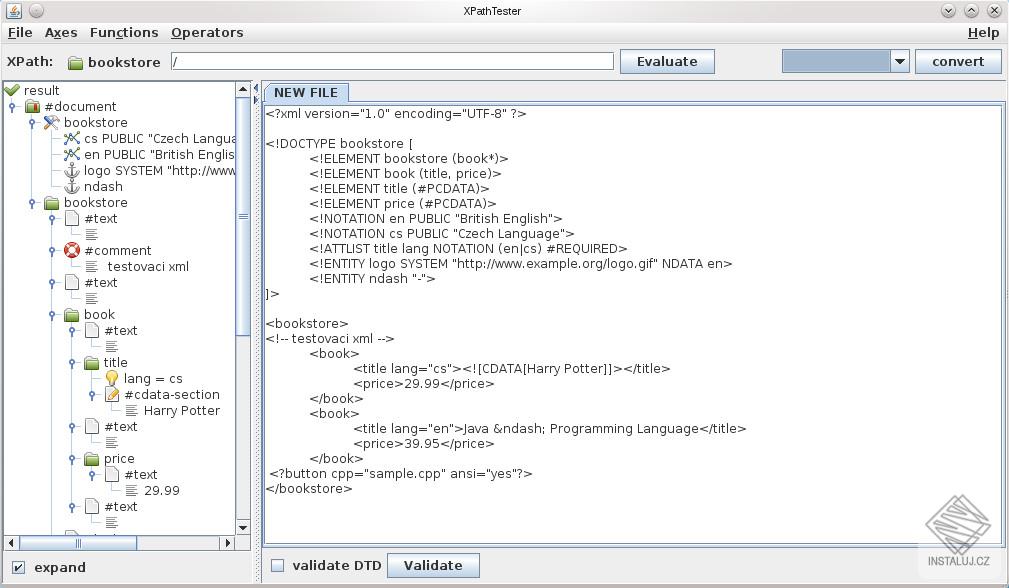Screen dimensions: 1009x588
Task: Click the green checkmark on result root
Action: [x=12, y=90]
